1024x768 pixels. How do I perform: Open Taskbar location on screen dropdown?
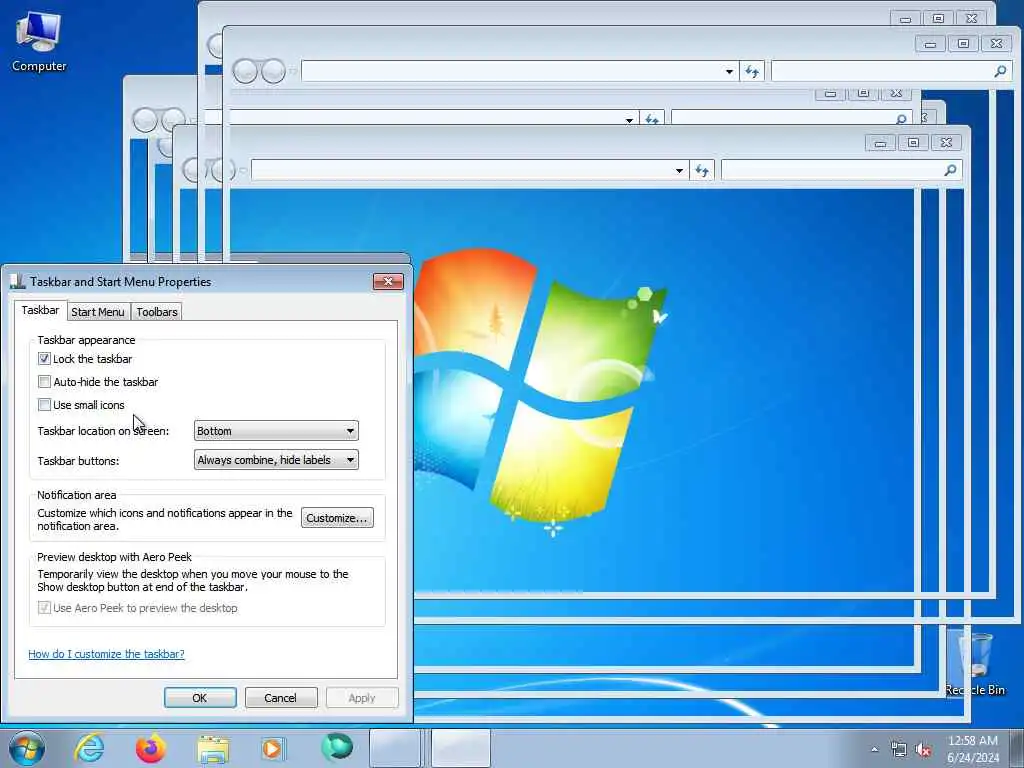pyautogui.click(x=276, y=431)
